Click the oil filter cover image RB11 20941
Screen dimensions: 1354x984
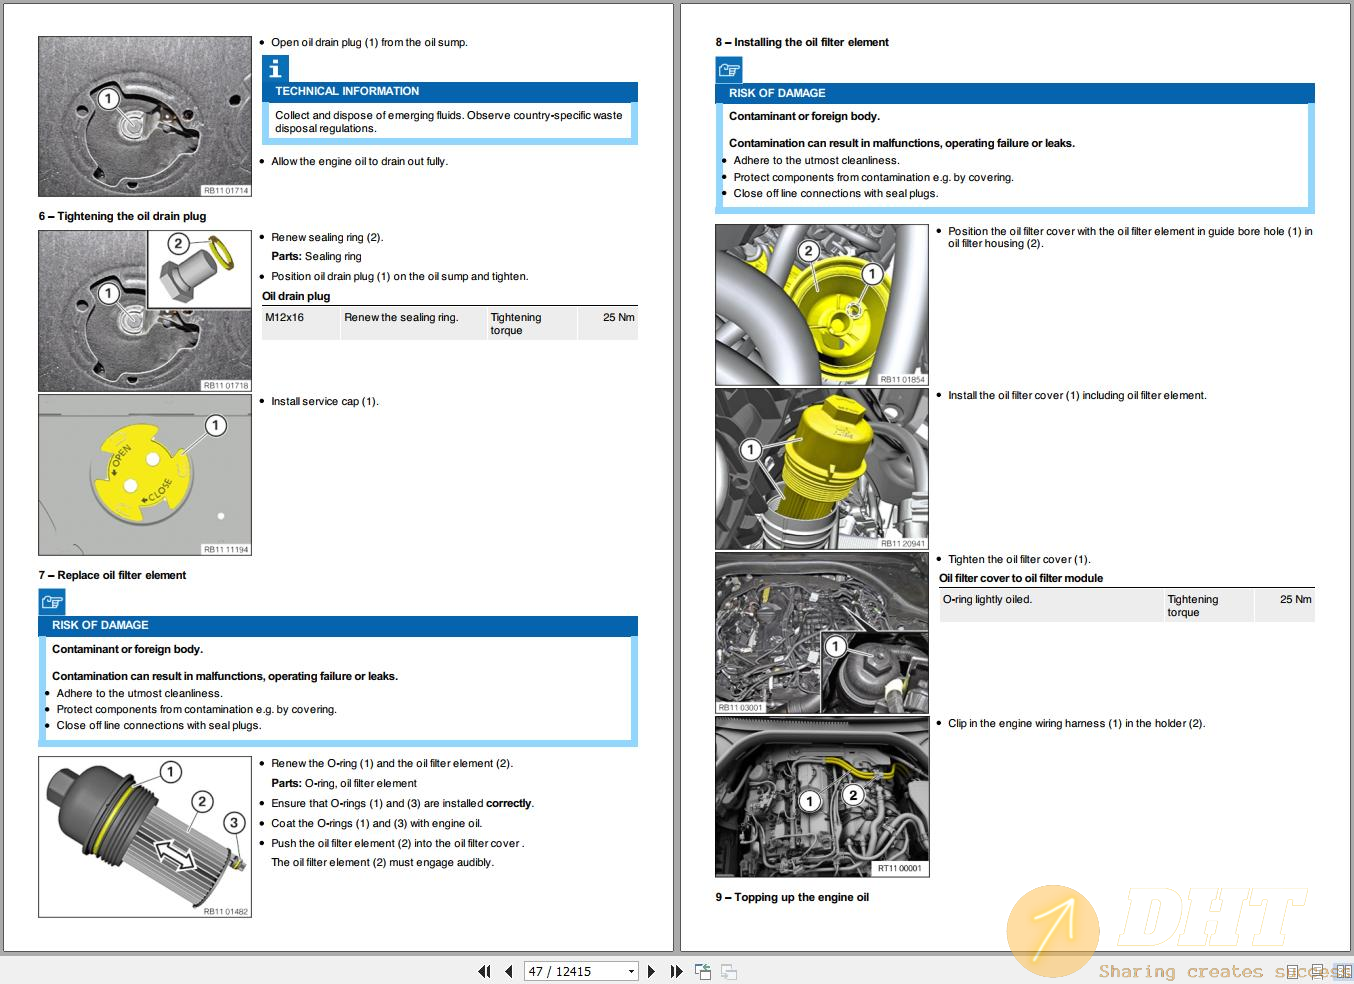coord(822,469)
